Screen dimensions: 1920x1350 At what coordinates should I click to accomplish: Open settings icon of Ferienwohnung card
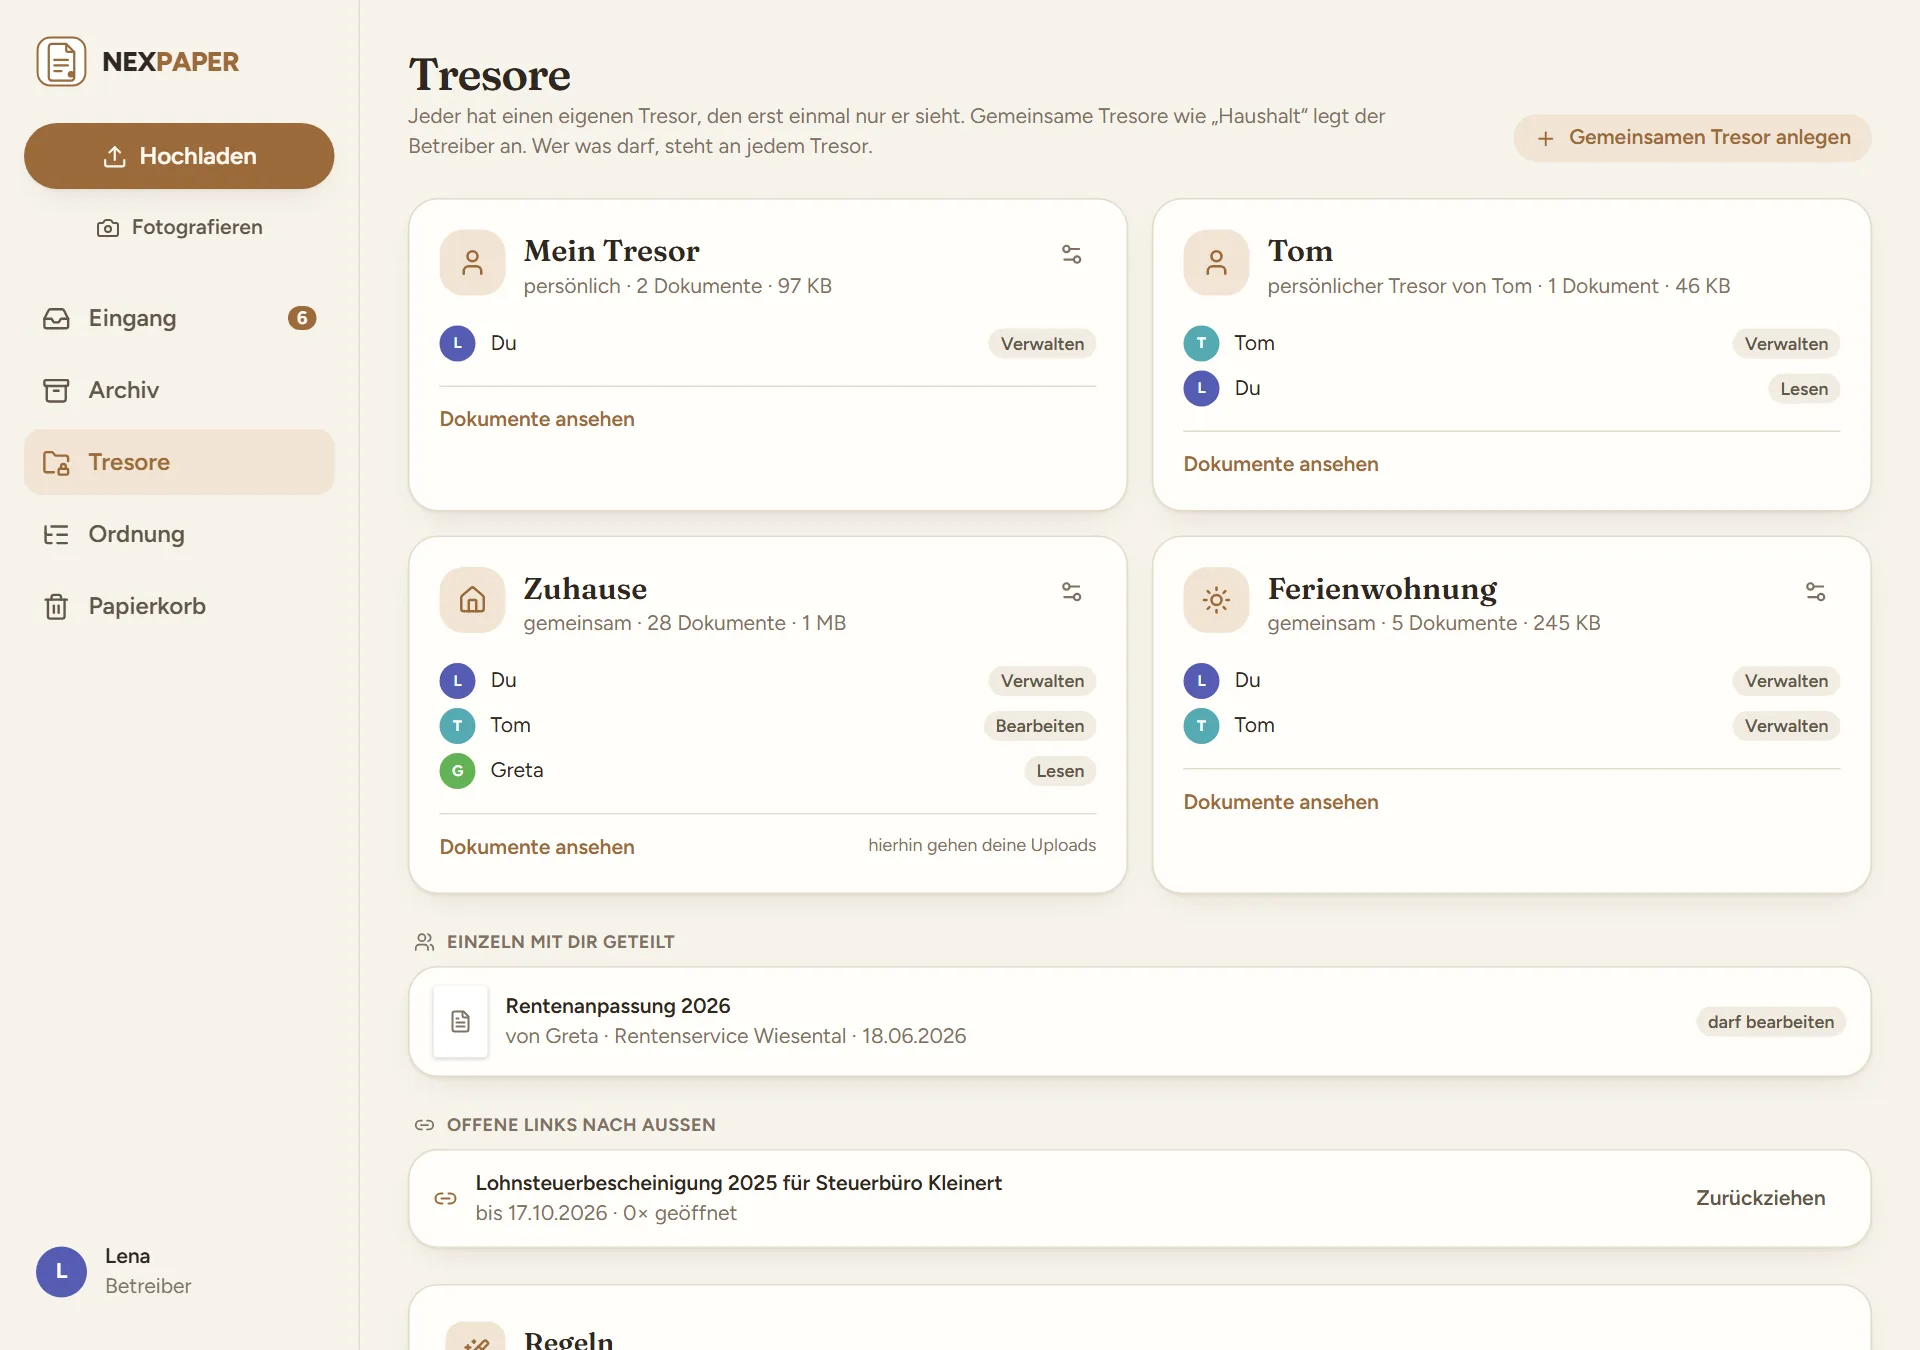coord(1815,592)
